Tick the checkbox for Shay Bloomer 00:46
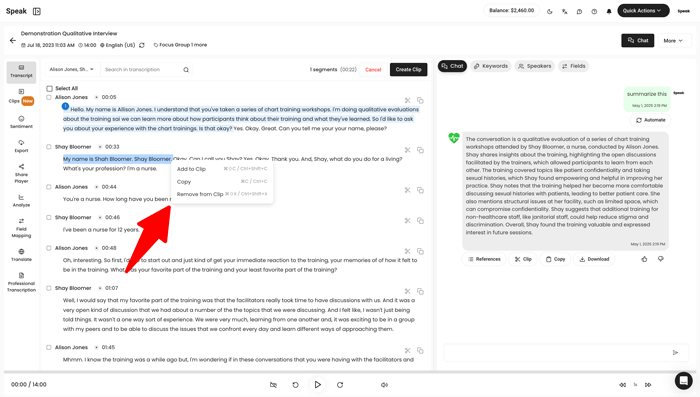 pos(49,217)
